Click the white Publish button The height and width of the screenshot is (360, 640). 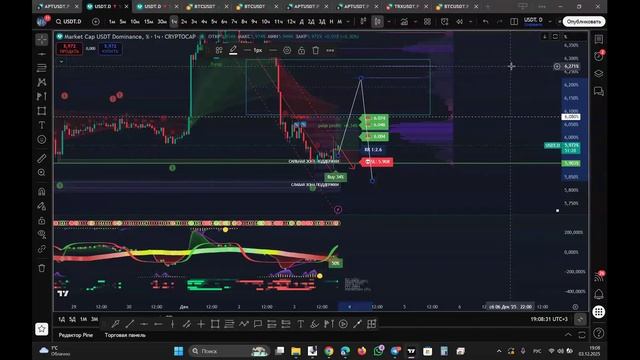pos(584,21)
